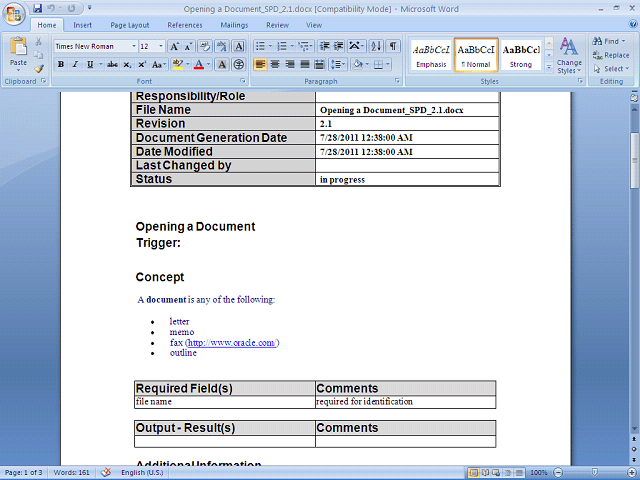Clear formatting with the eraser icon
Screen dimensions: 640x480
[205, 47]
